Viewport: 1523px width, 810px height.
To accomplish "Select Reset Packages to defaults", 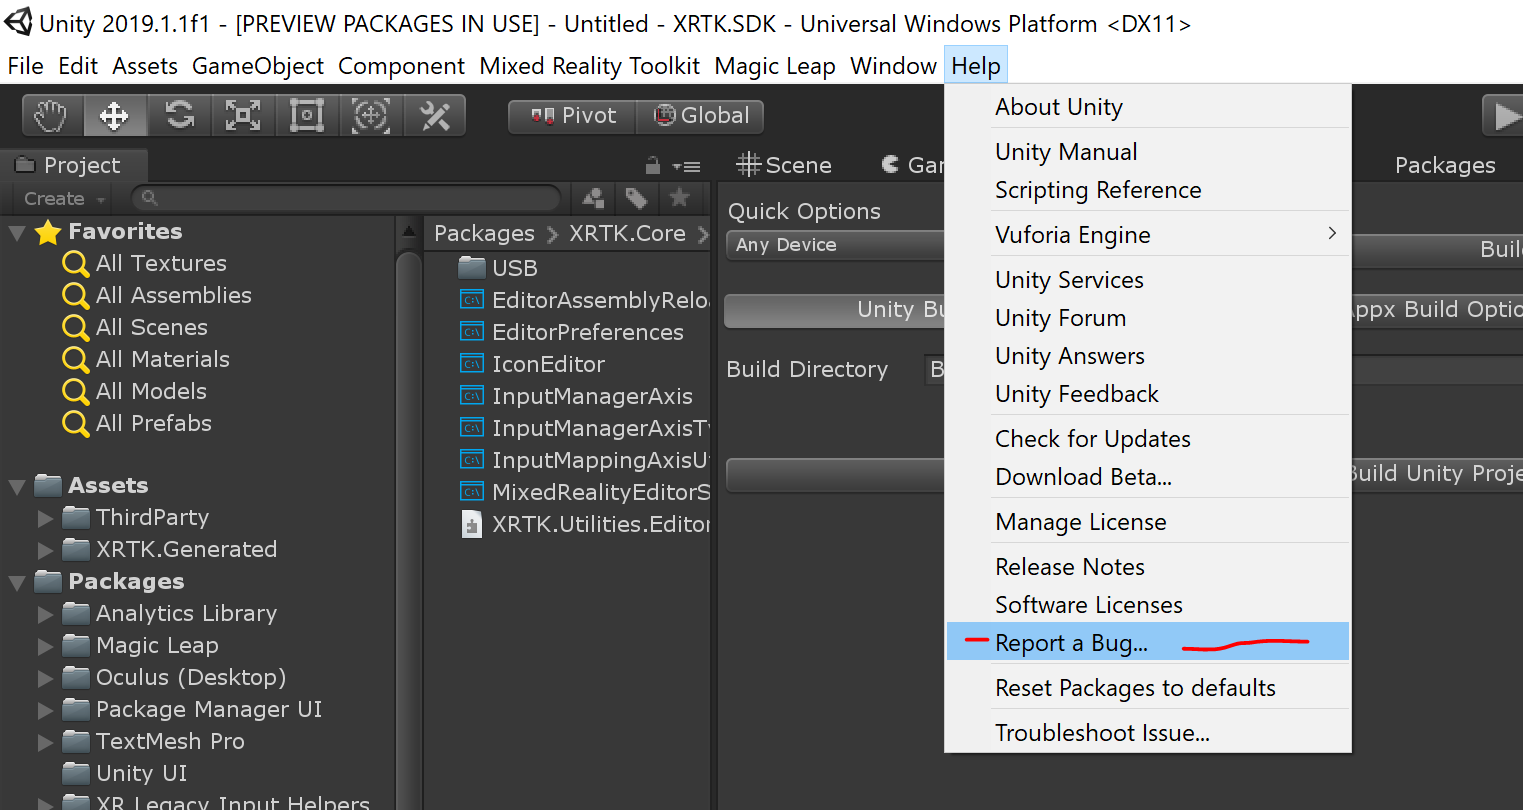I will coord(1148,688).
